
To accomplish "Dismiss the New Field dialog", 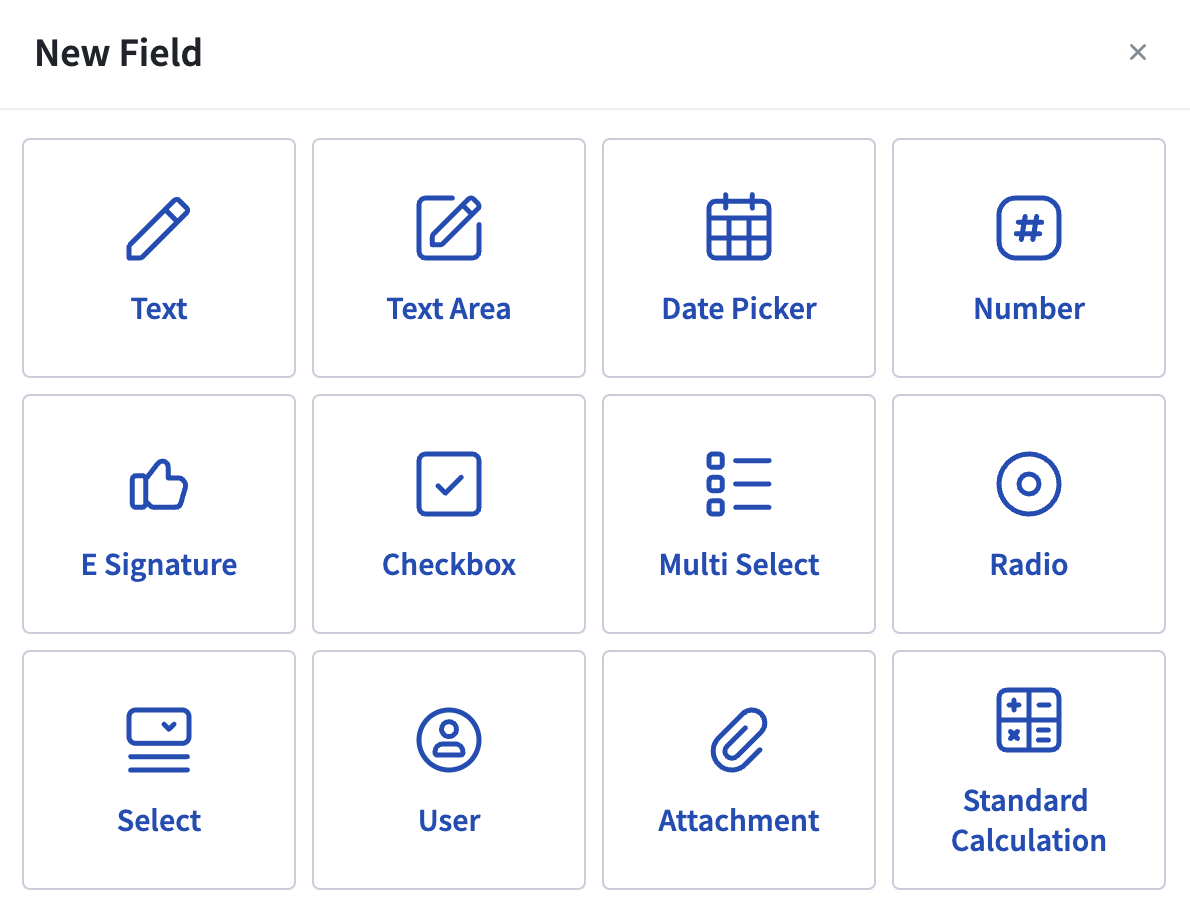I will pyautogui.click(x=1138, y=52).
